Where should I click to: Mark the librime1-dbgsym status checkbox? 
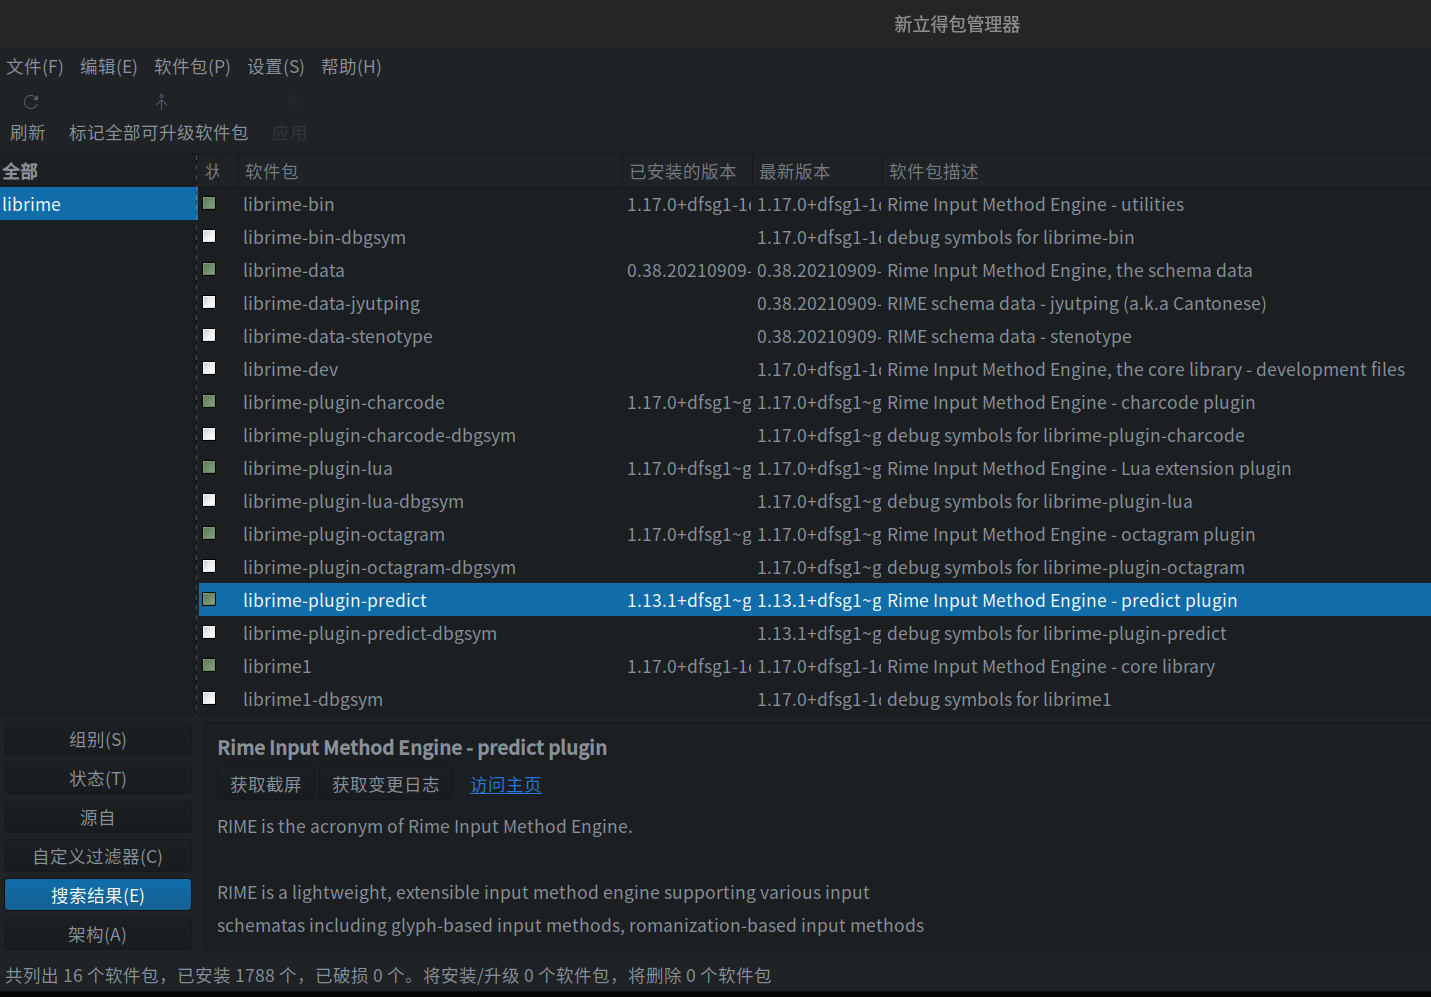[x=209, y=698]
